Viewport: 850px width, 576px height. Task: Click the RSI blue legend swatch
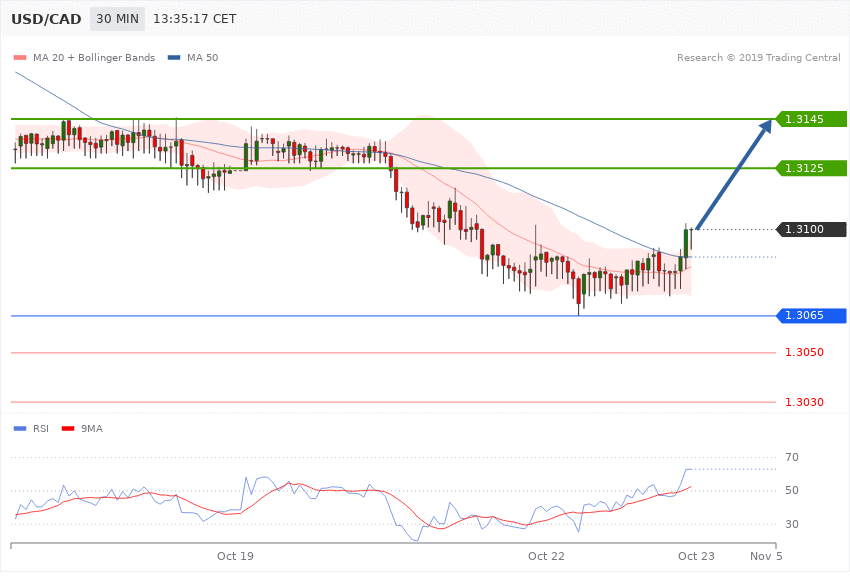pos(20,429)
